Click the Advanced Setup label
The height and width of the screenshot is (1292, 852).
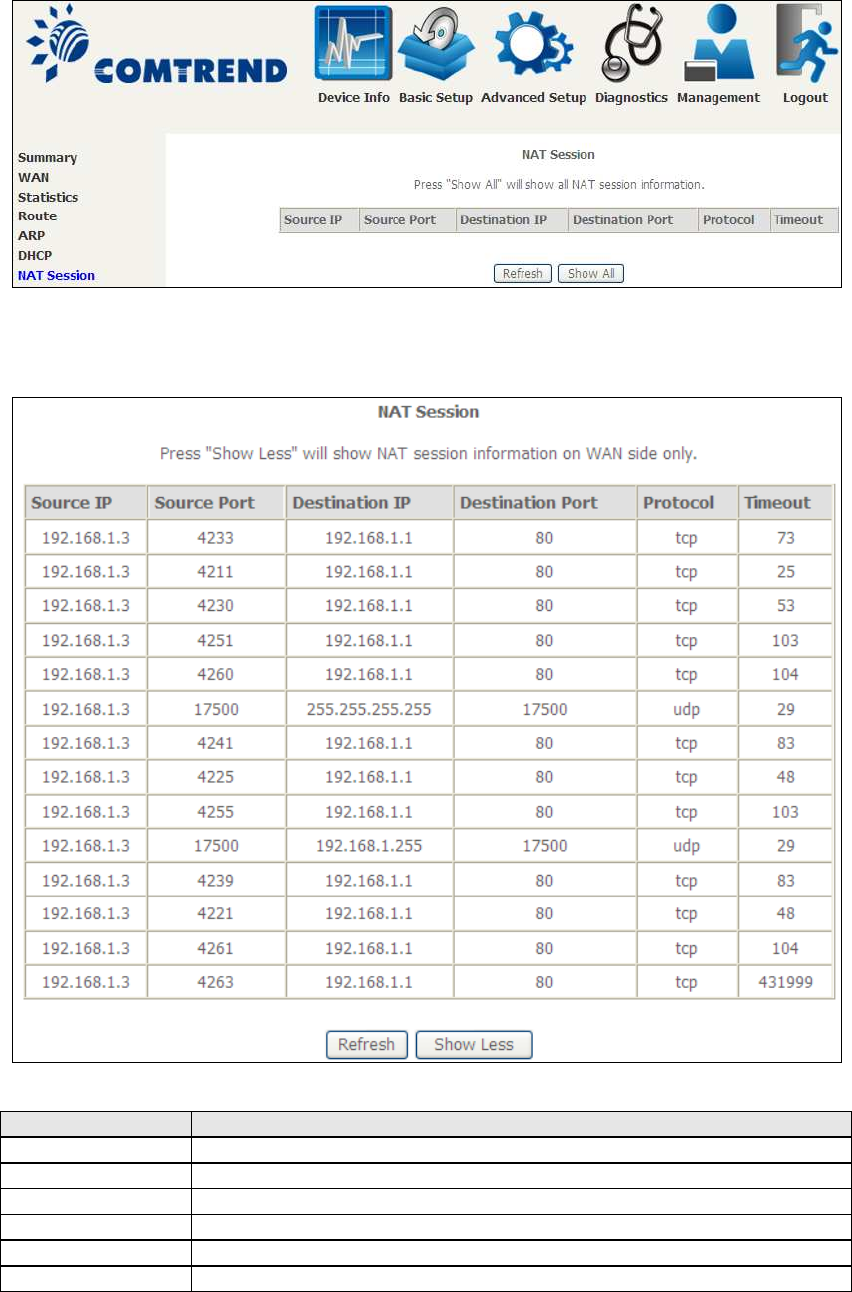[x=533, y=98]
